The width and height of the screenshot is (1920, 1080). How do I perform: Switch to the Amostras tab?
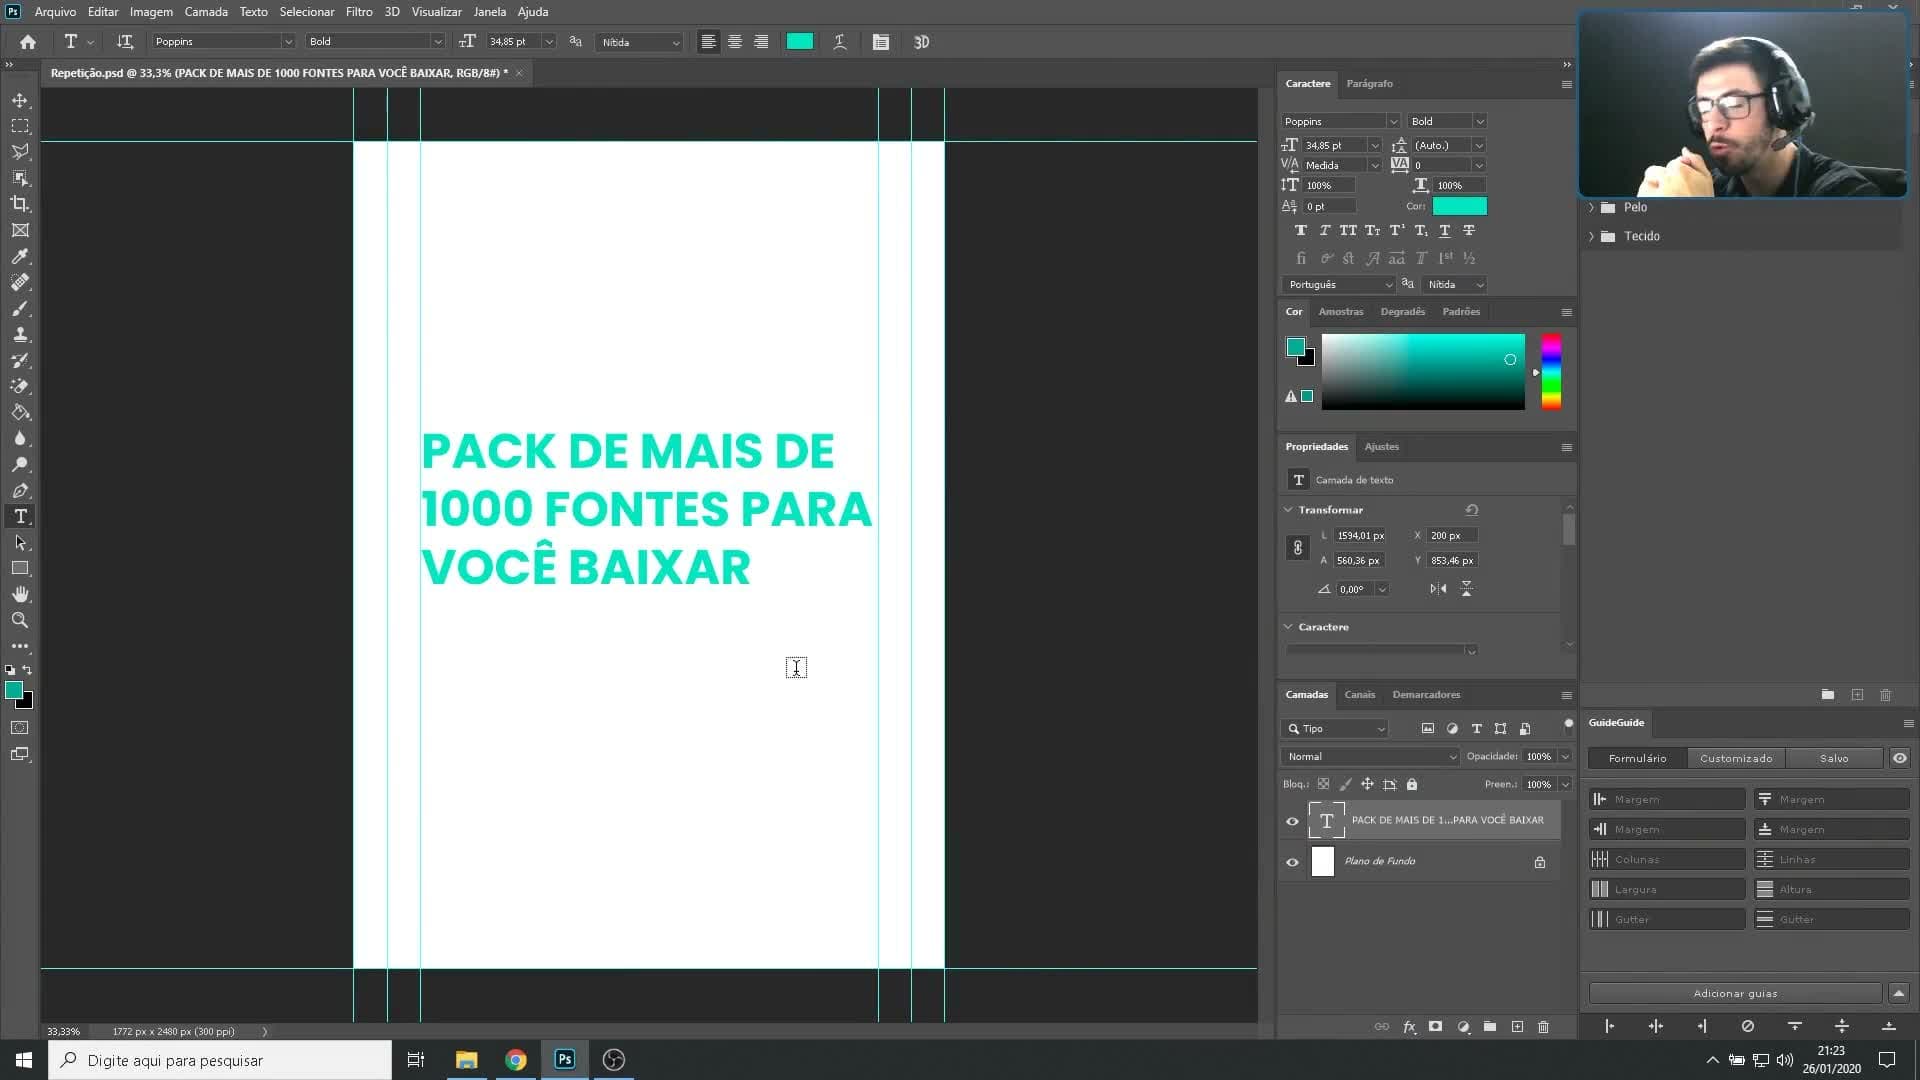(x=1341, y=312)
